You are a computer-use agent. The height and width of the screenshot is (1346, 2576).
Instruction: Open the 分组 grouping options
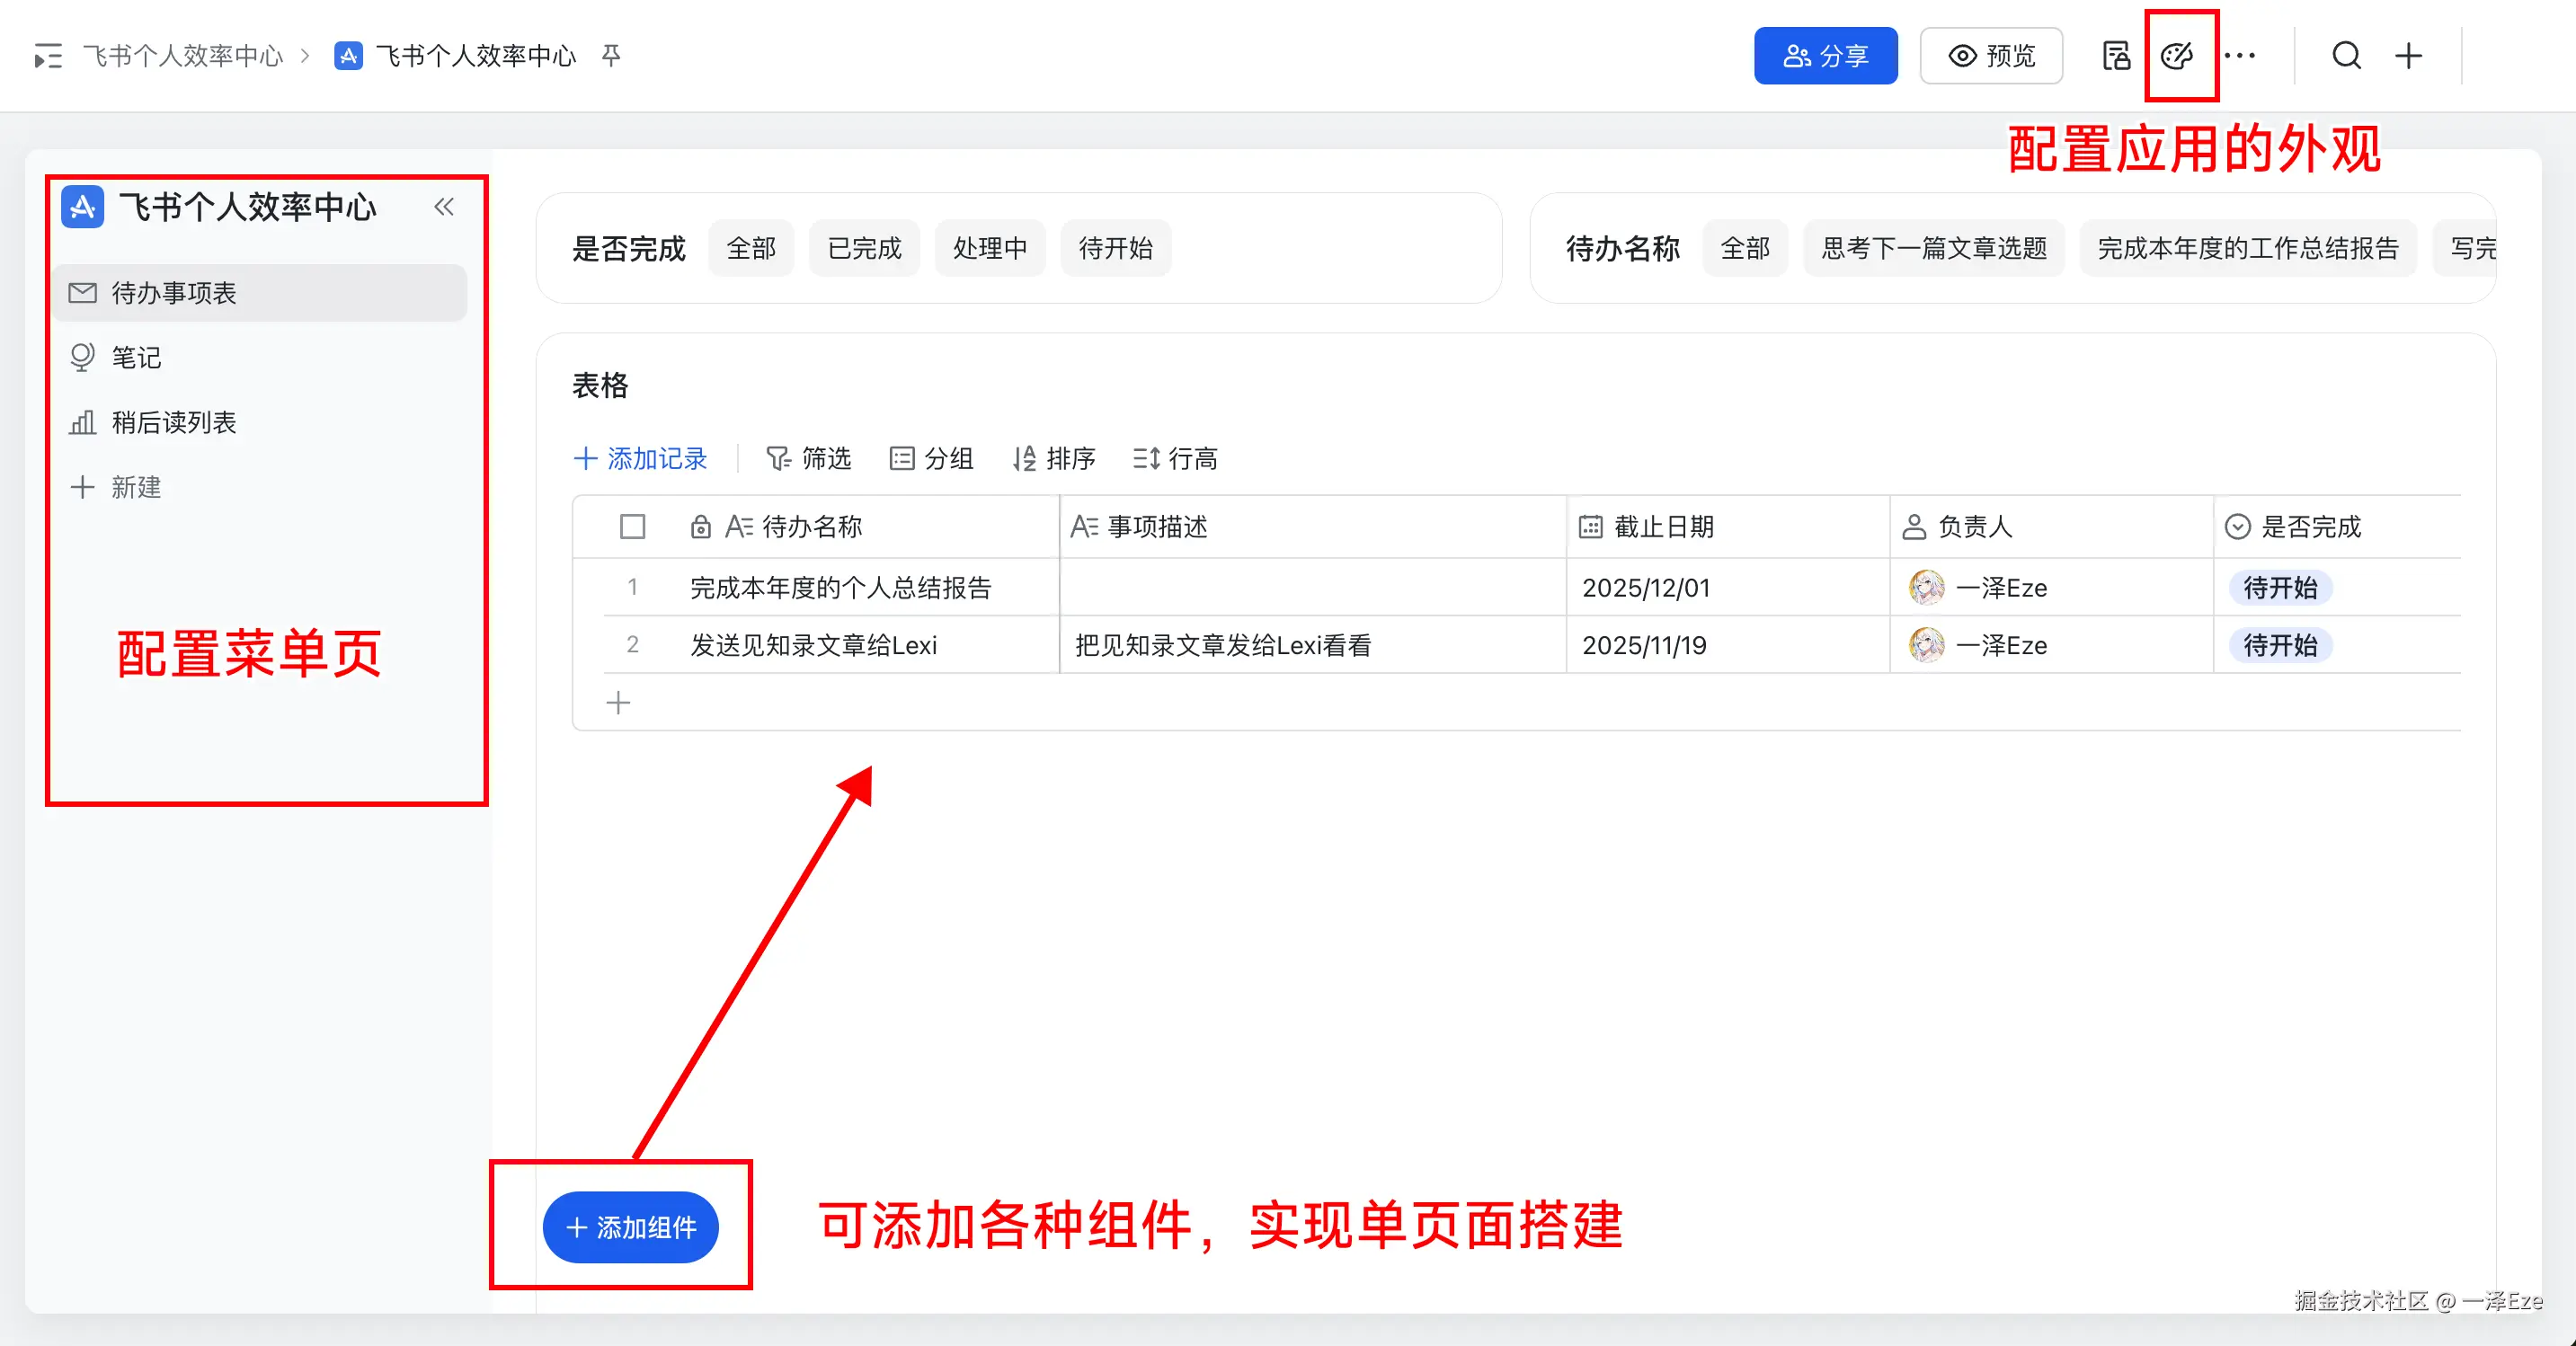[931, 459]
